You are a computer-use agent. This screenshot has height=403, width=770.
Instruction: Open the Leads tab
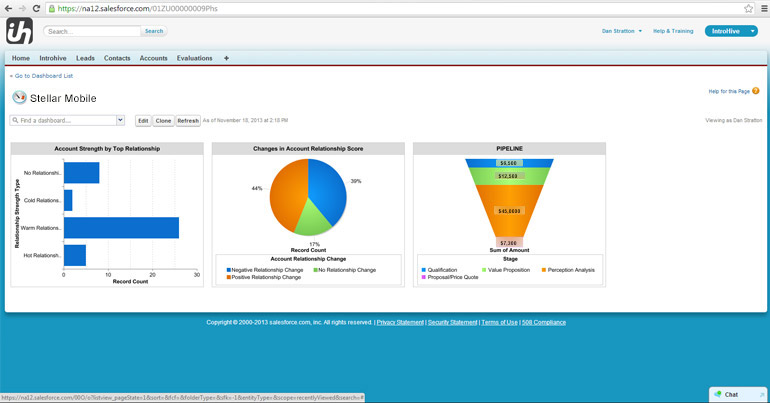coord(85,58)
